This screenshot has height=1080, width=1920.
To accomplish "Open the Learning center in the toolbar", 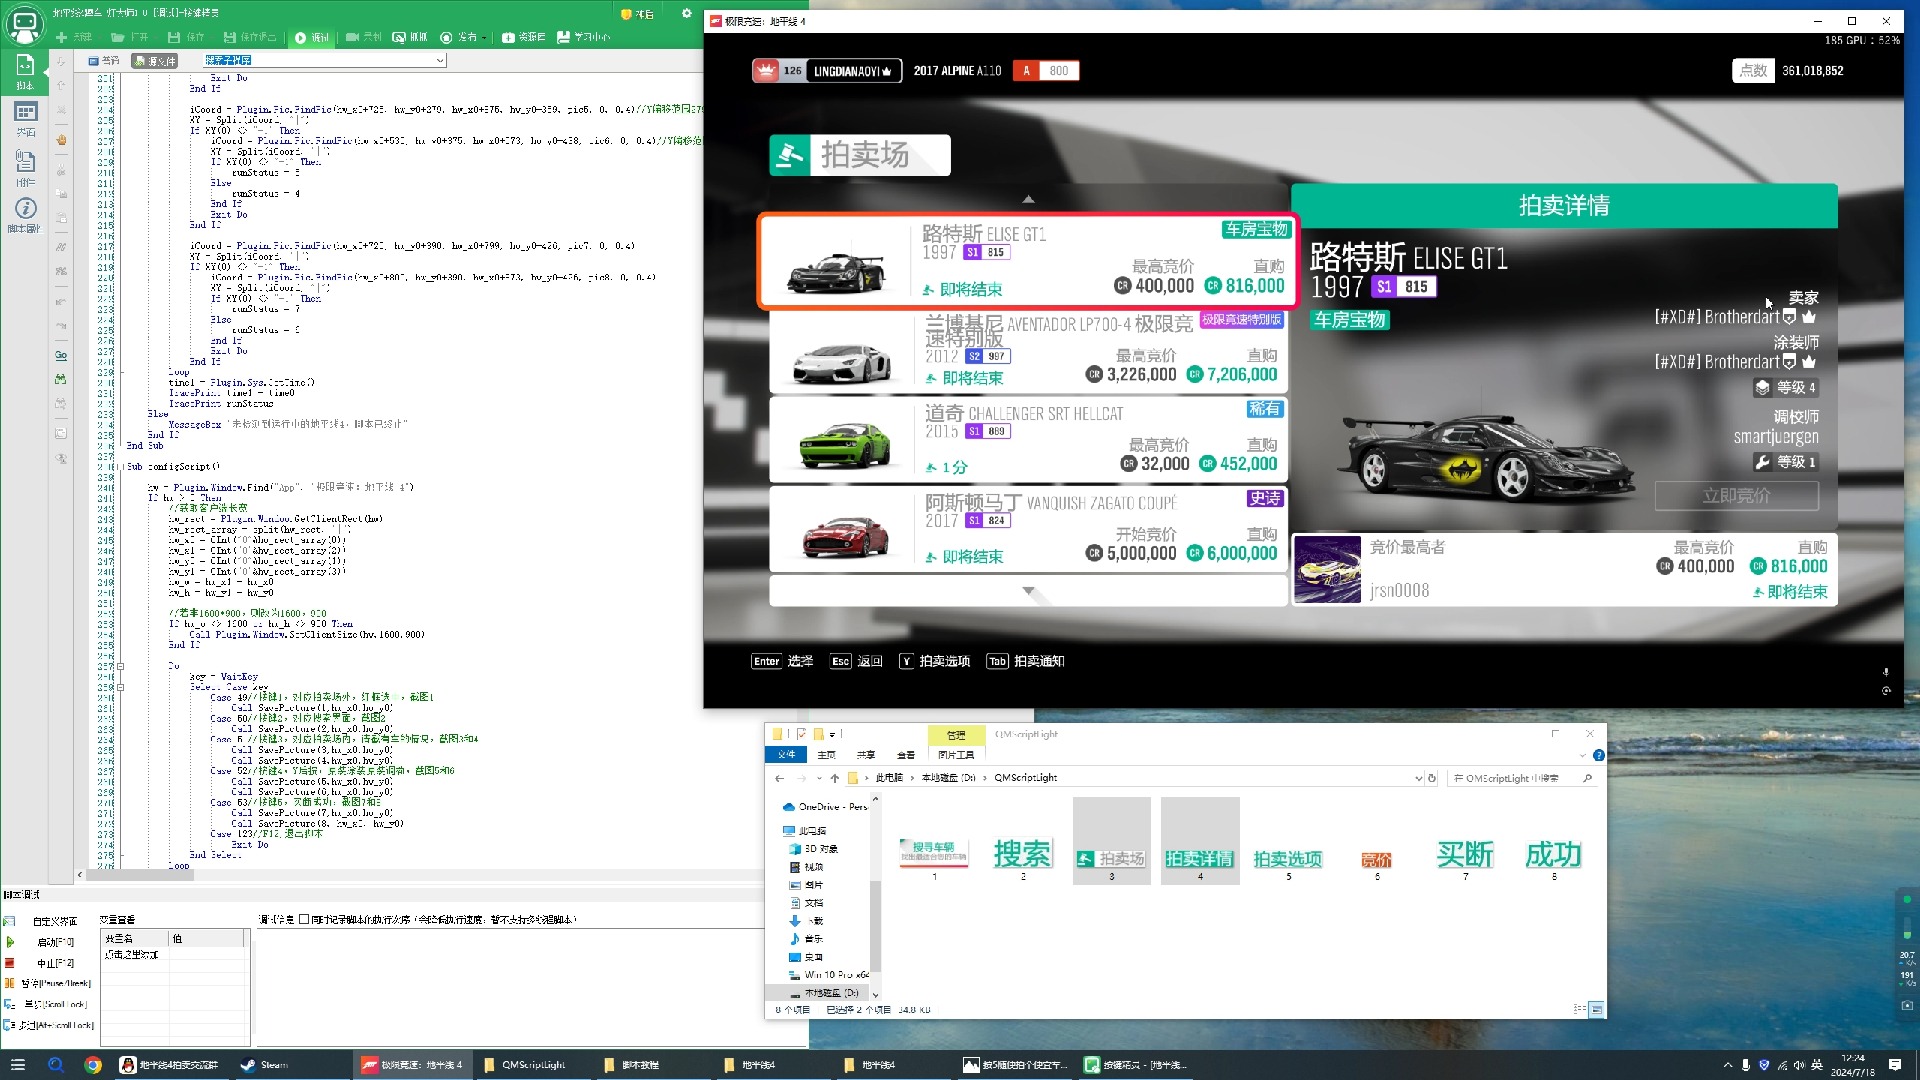I will 583,37.
